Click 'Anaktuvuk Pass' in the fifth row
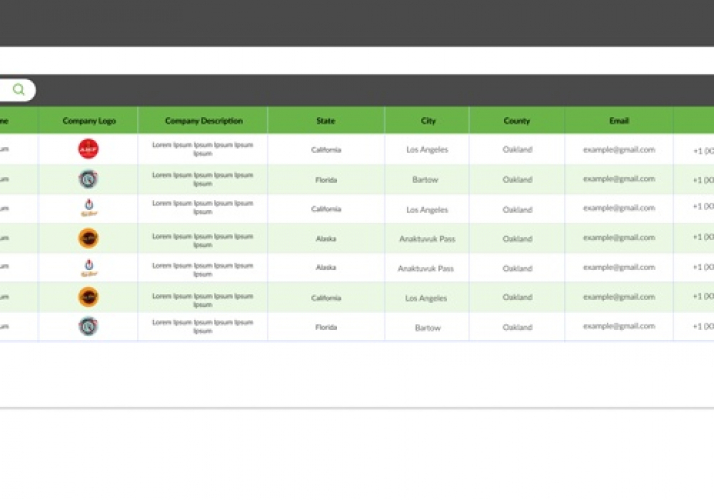Viewport: 714px width, 500px height. pos(426,268)
